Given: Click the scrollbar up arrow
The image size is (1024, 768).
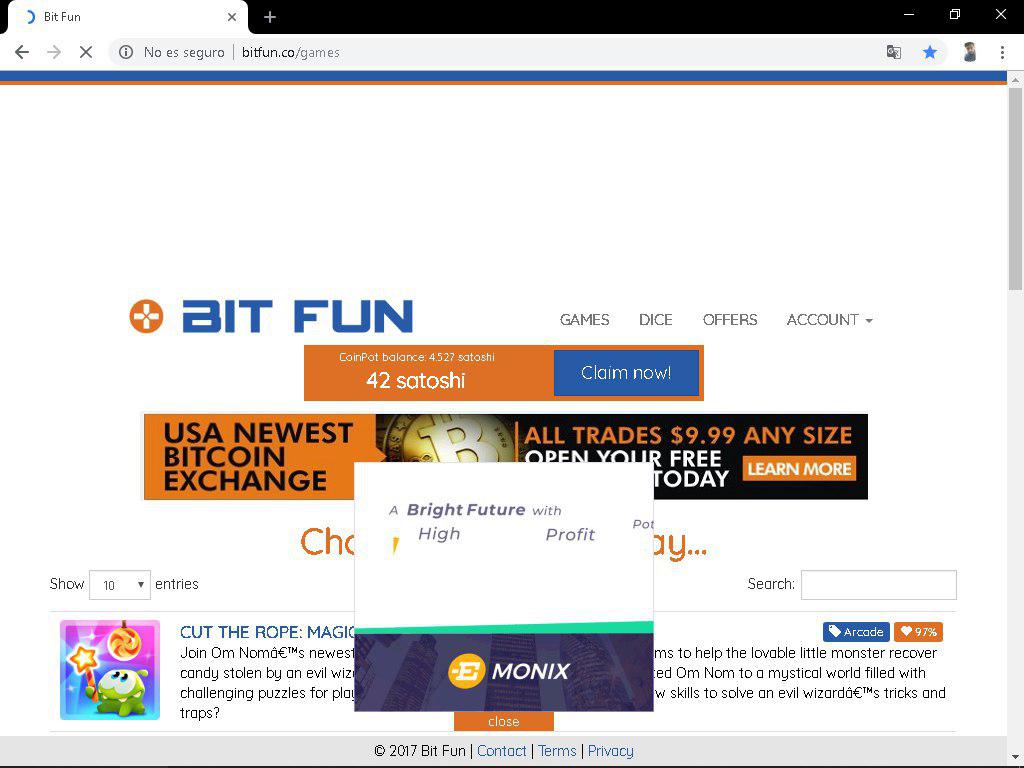Looking at the screenshot, I should click(x=1016, y=80).
